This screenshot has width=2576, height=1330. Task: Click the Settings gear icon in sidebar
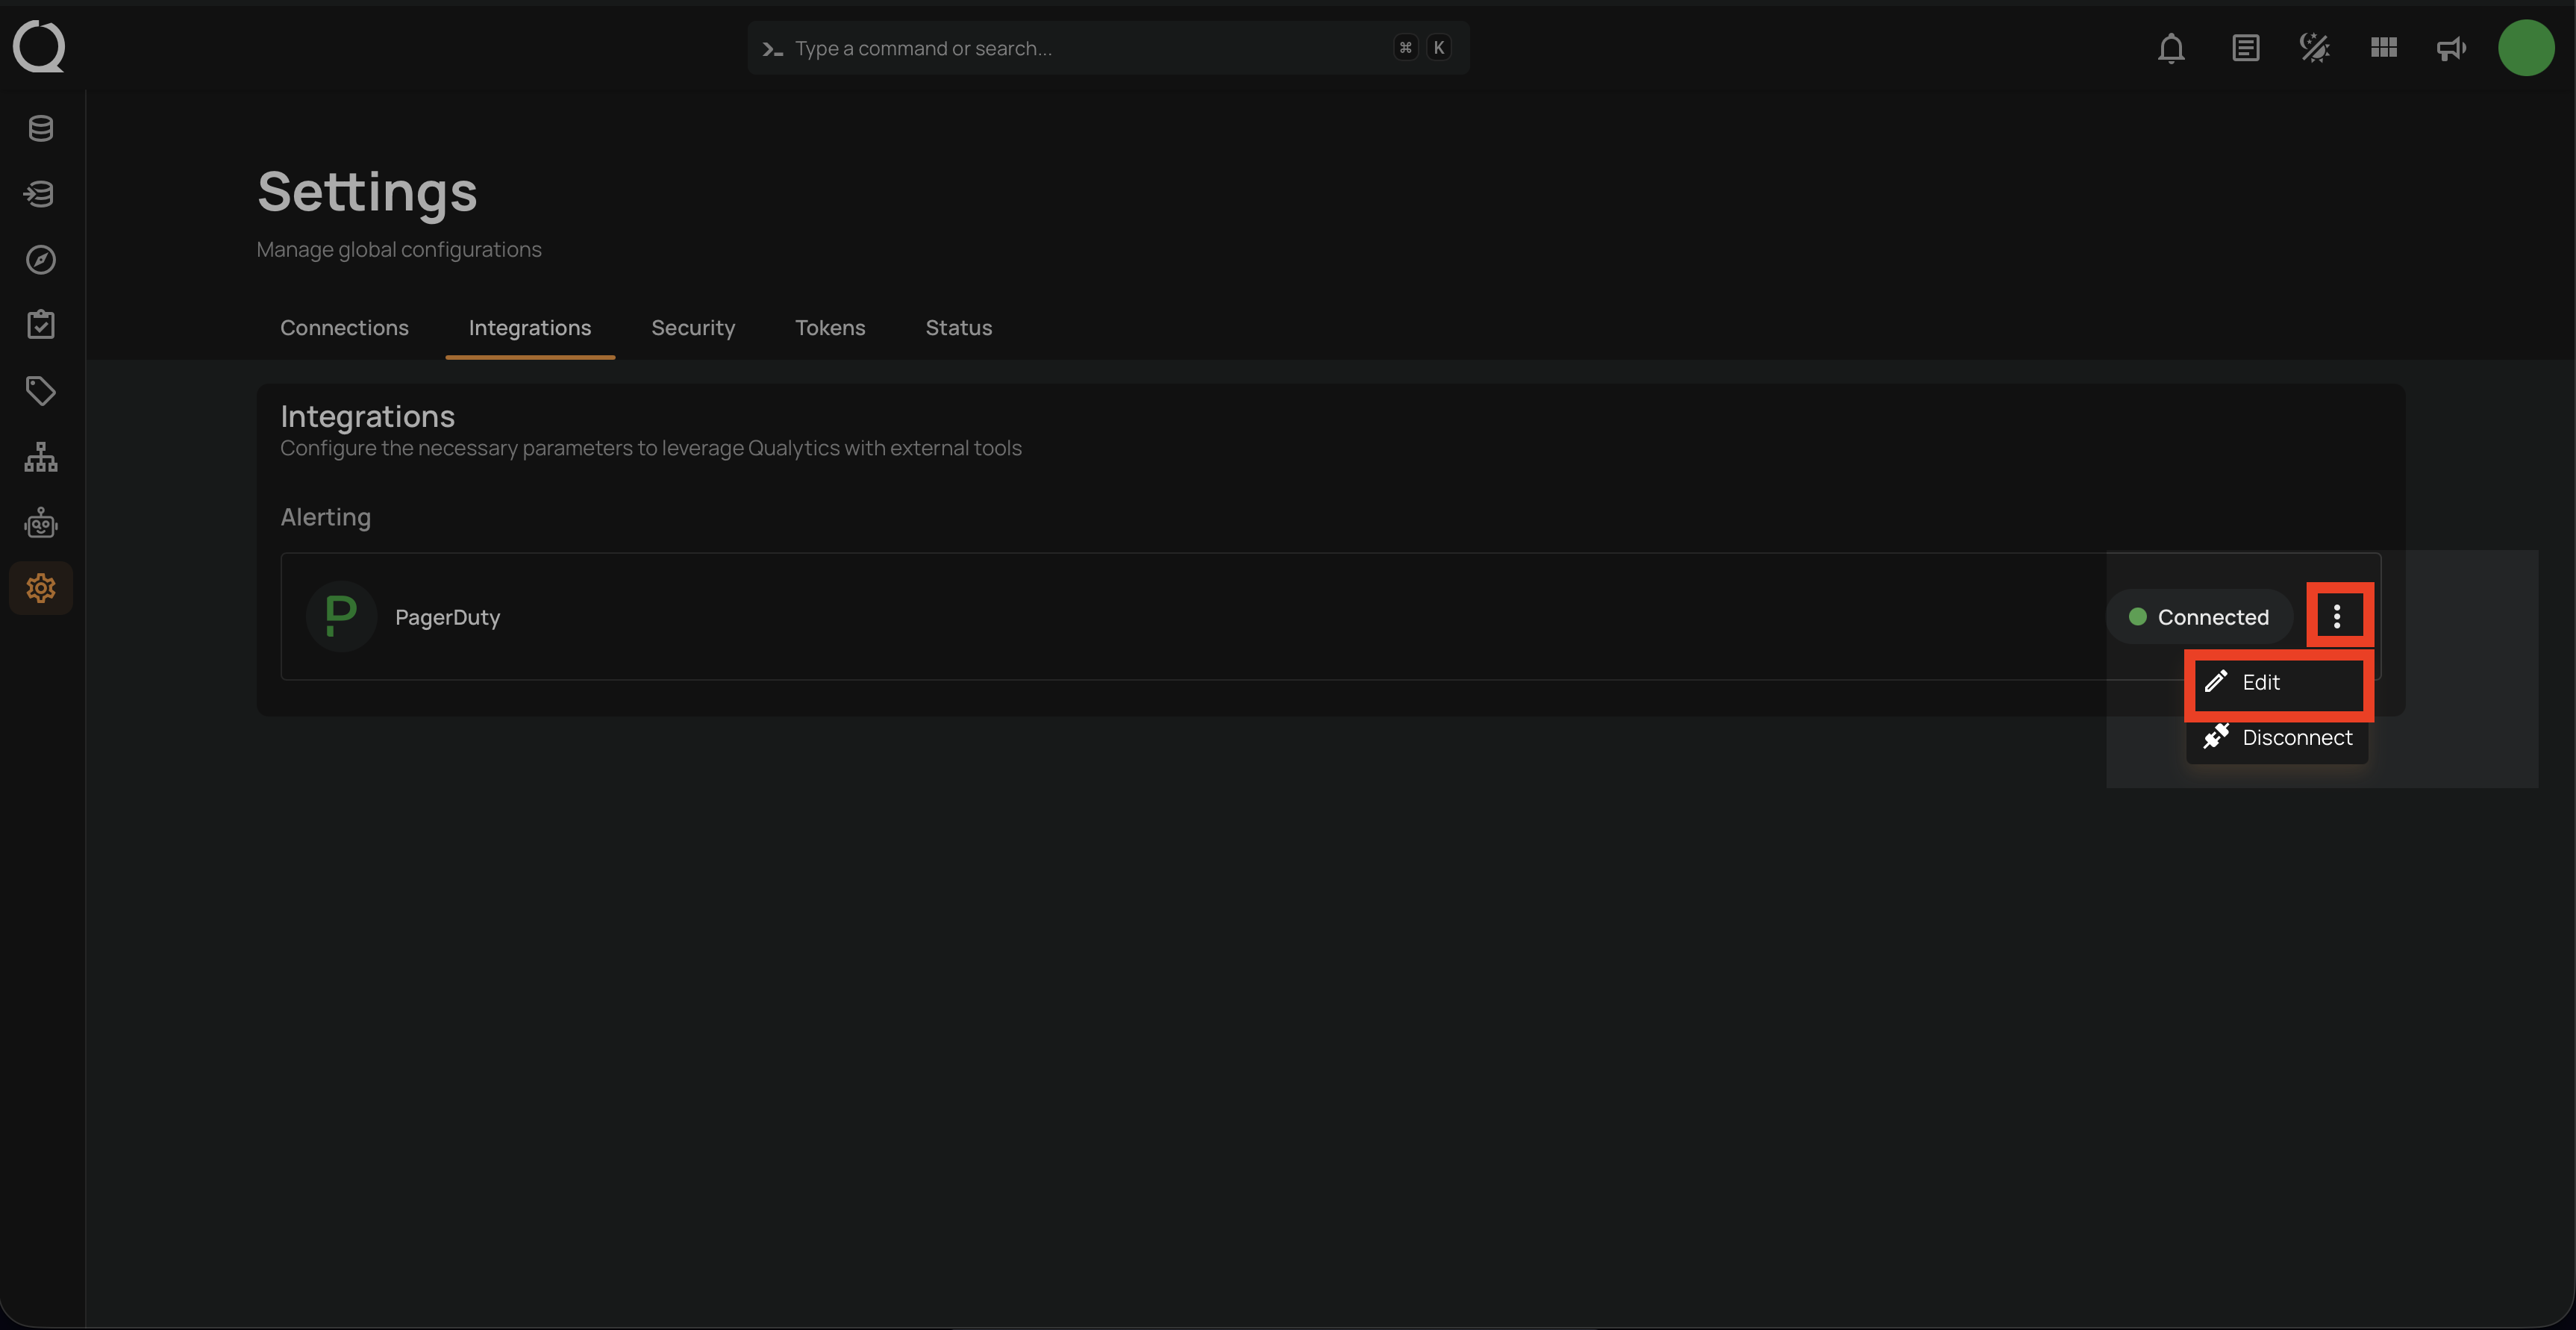[x=40, y=588]
